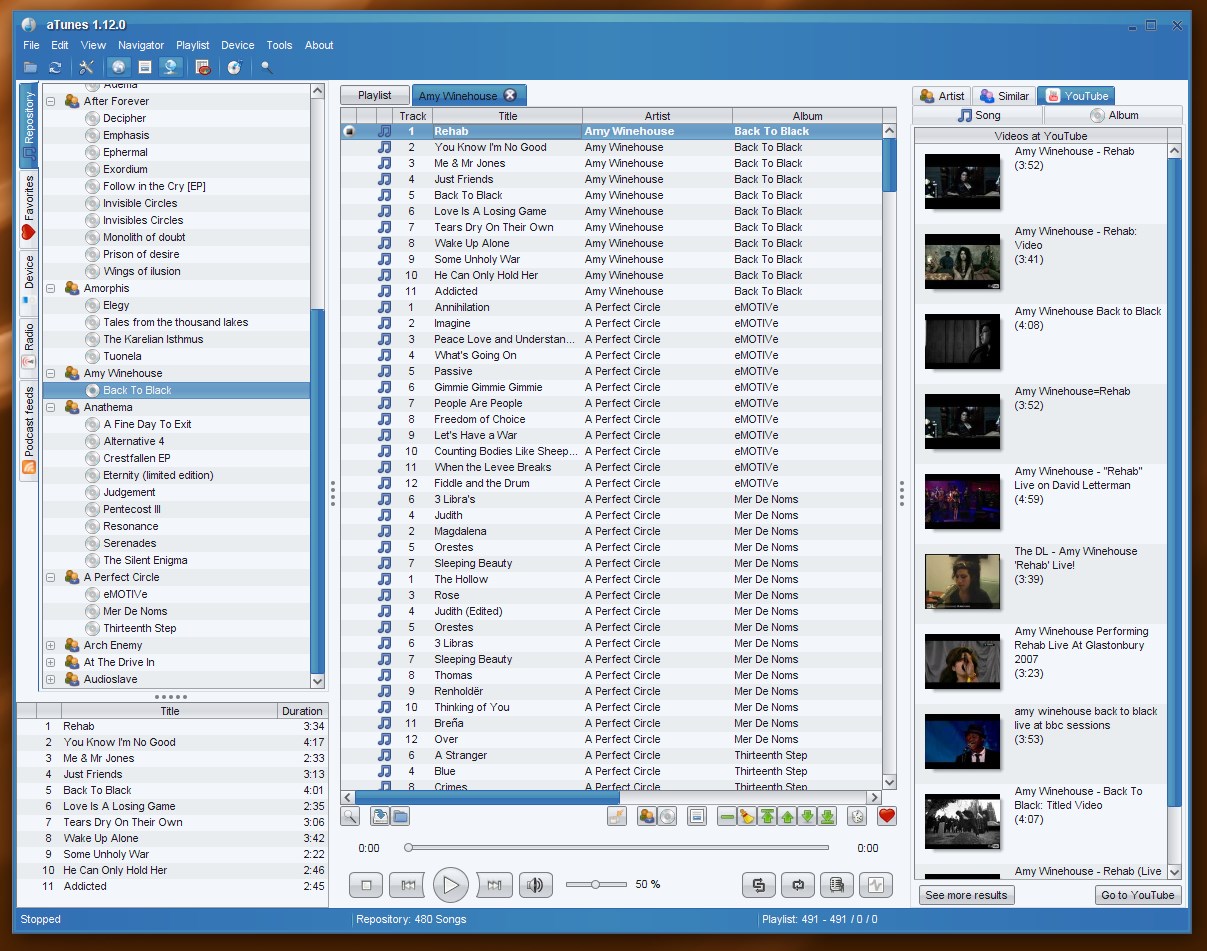Viewport: 1207px width, 951px height.
Task: Toggle repeat playback mode
Action: (798, 885)
